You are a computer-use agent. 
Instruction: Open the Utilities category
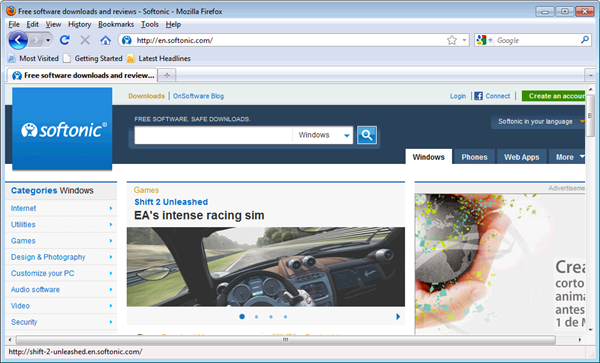point(23,225)
